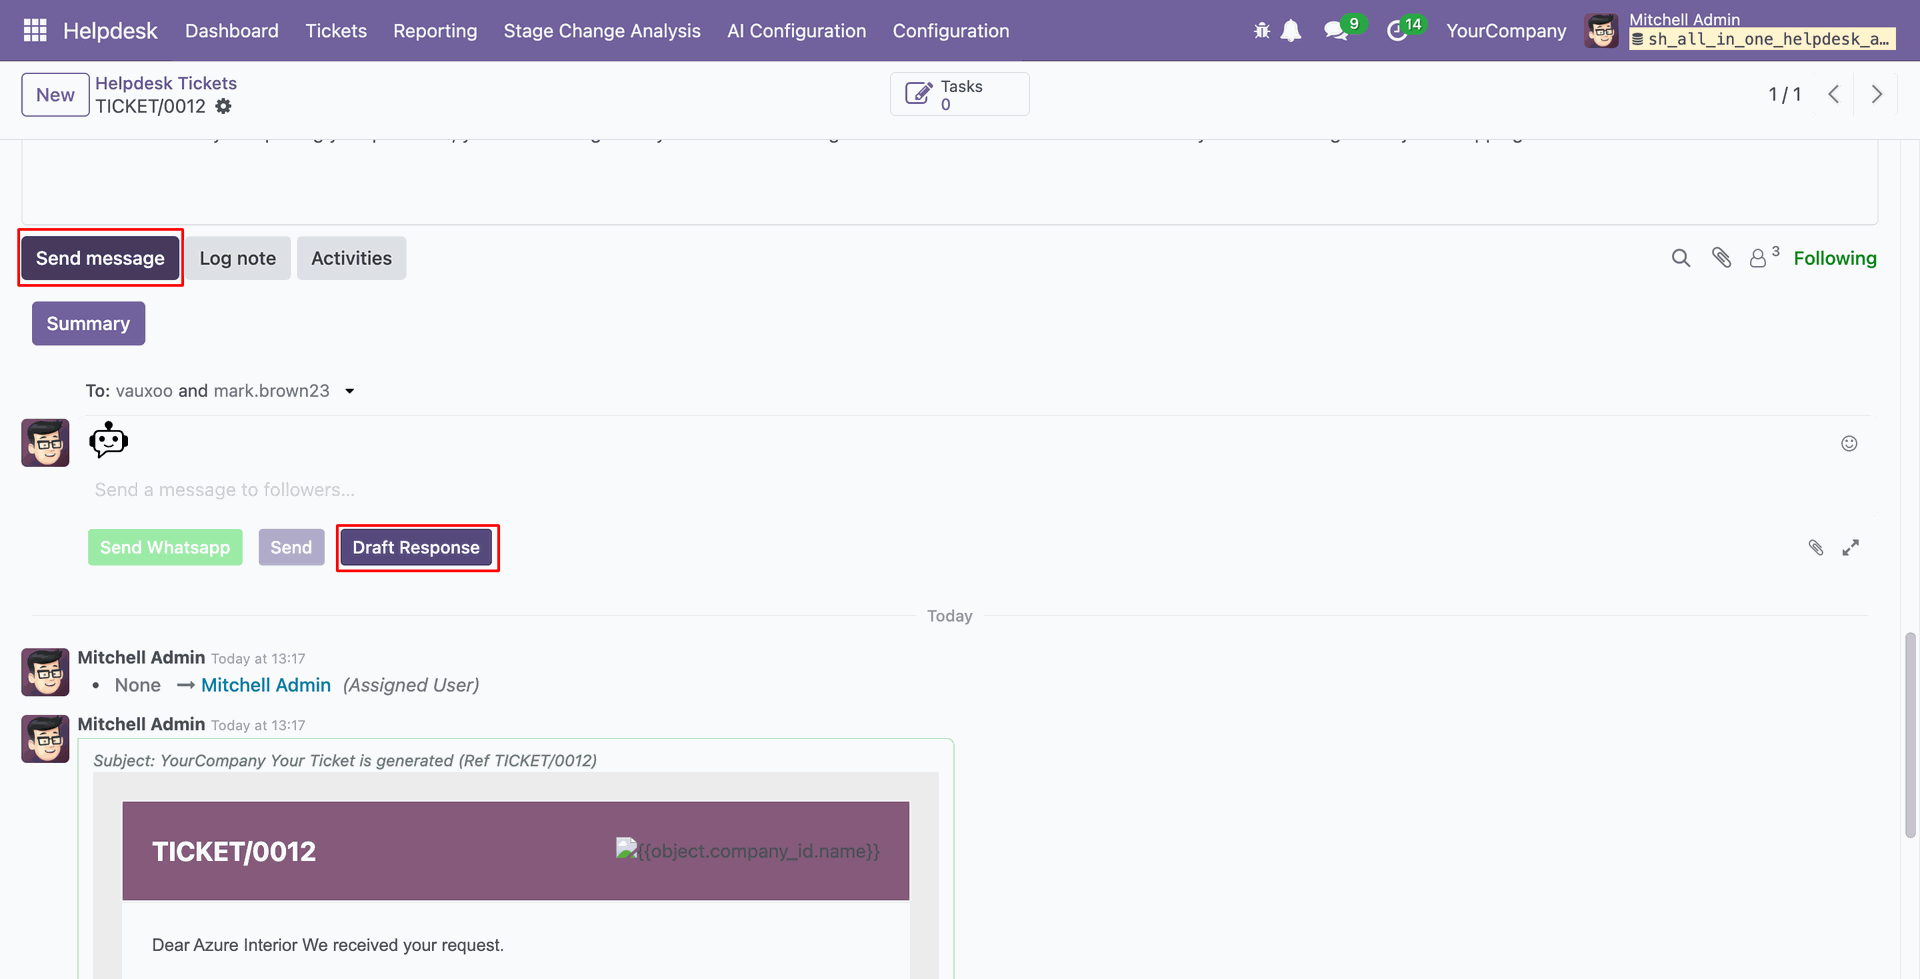Open Stage Change Analysis menu

602,31
